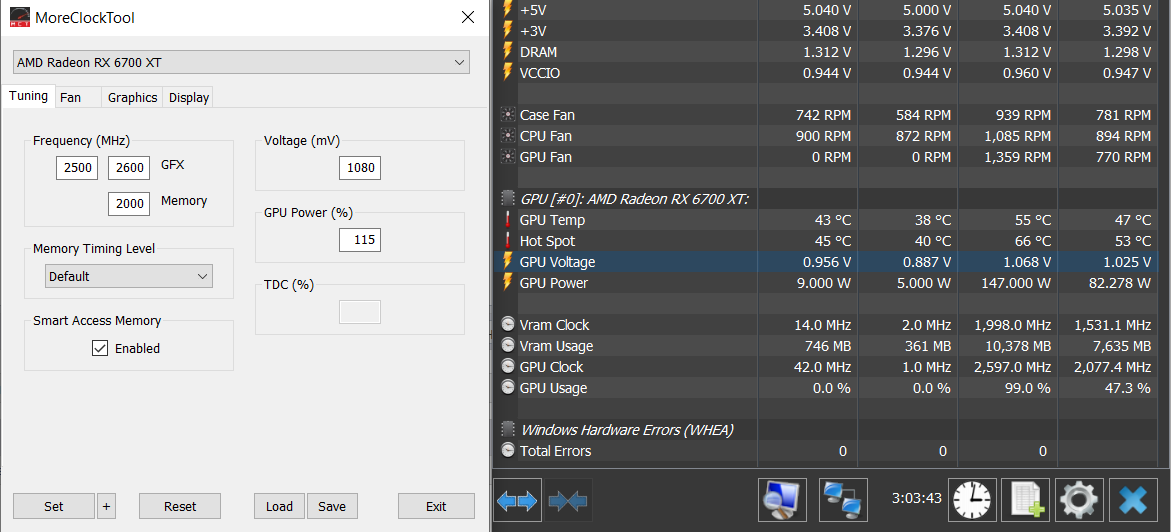Click lightning icon beside GPU Voltage

pyautogui.click(x=508, y=262)
